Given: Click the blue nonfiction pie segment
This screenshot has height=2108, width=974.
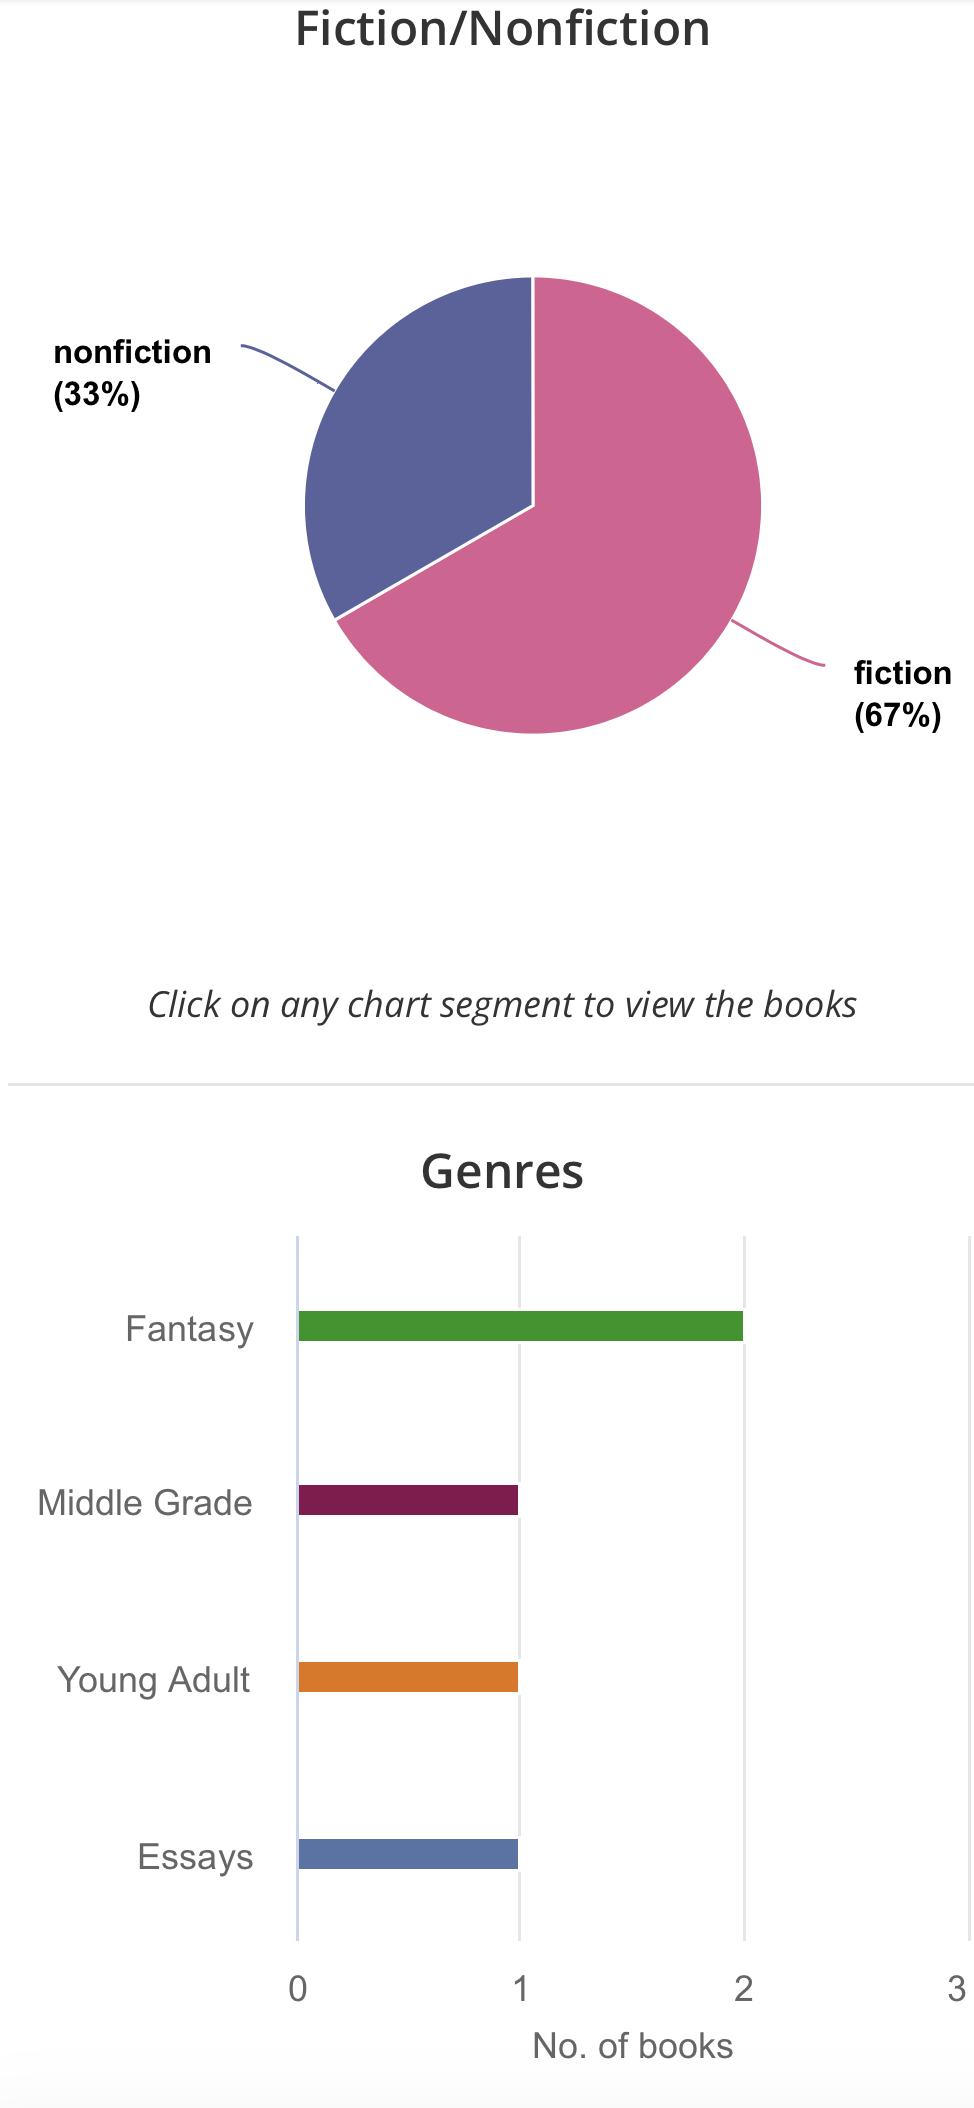Looking at the screenshot, I should pos(430,440).
